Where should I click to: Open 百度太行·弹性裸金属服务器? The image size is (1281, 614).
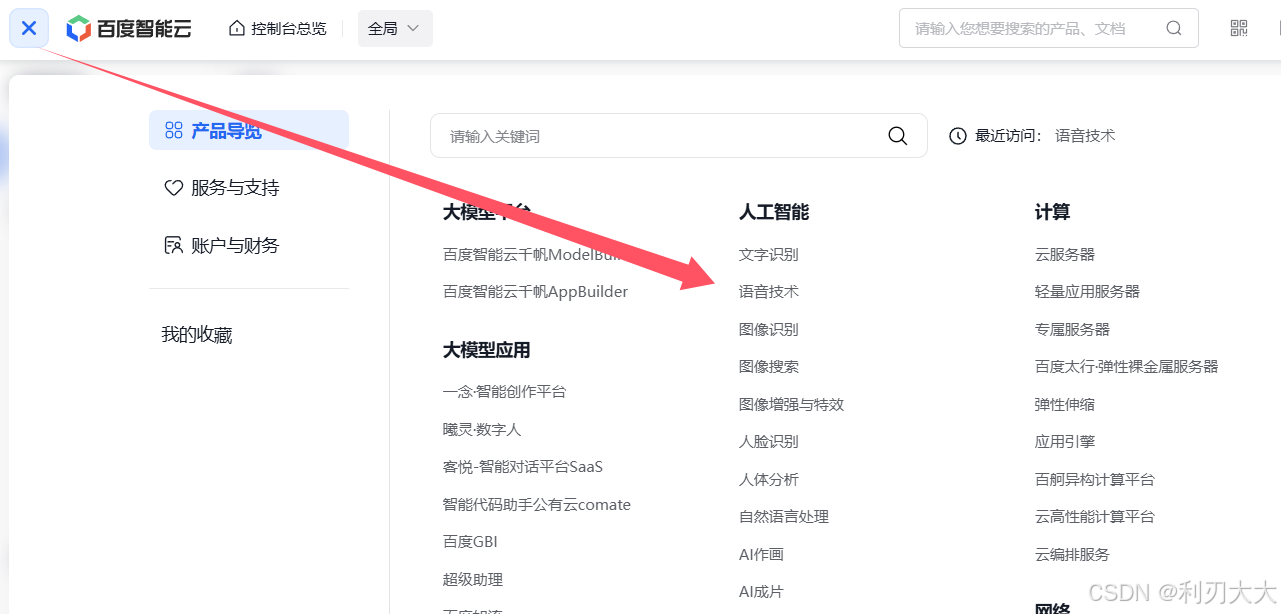click(x=1127, y=367)
